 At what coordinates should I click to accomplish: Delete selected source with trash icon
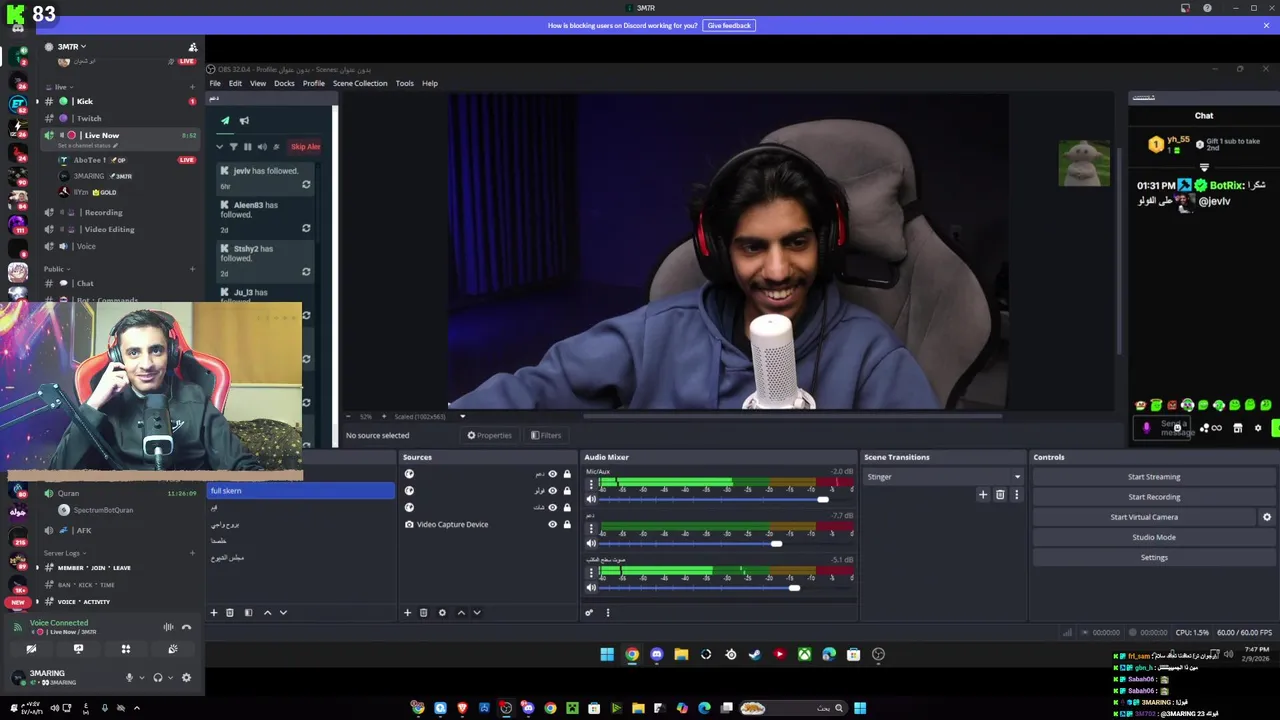coord(423,612)
